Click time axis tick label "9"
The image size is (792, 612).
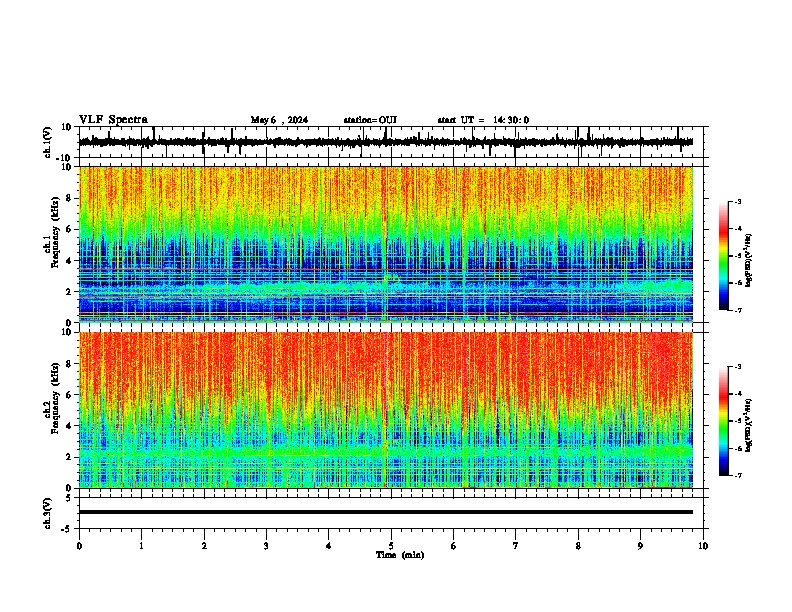640,546
